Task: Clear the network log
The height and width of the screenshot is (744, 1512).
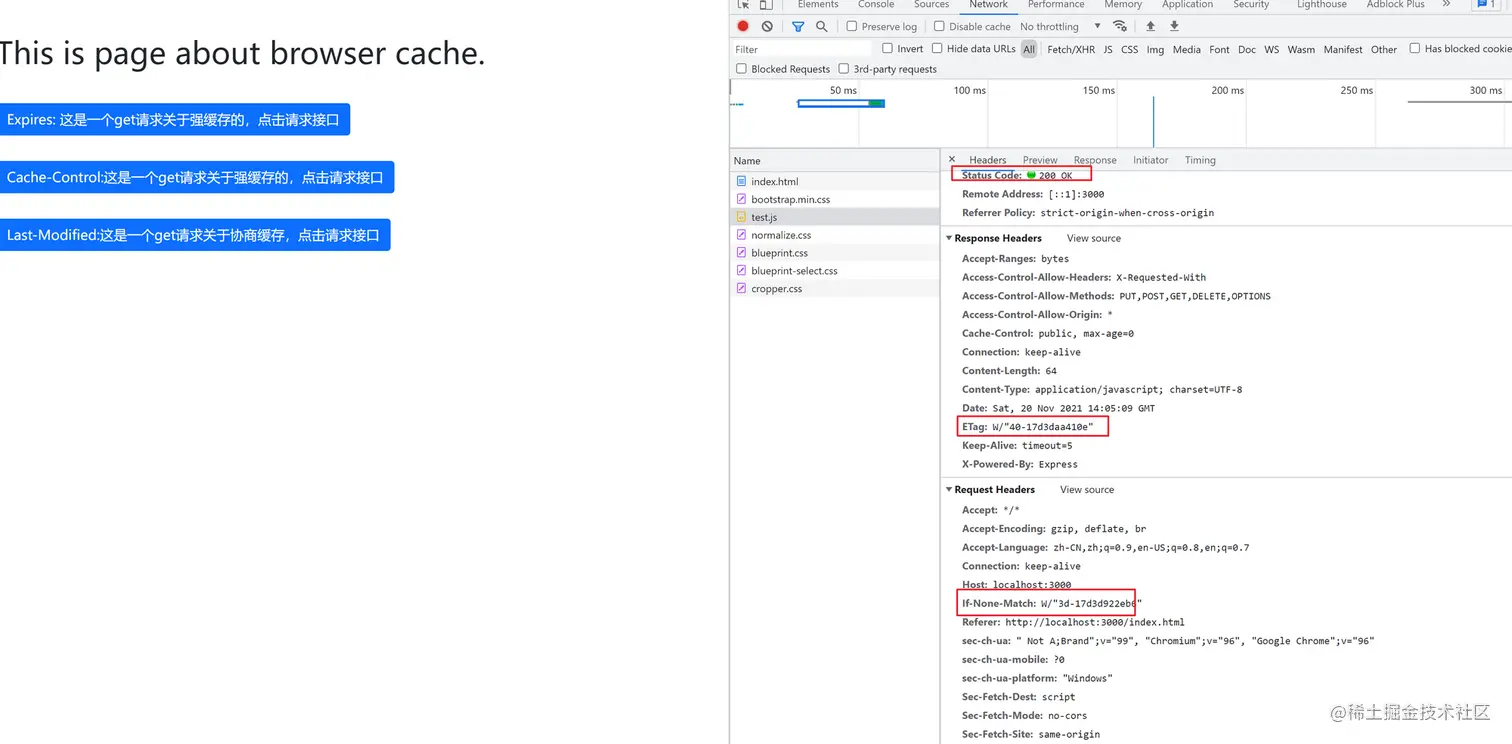Action: (x=767, y=26)
